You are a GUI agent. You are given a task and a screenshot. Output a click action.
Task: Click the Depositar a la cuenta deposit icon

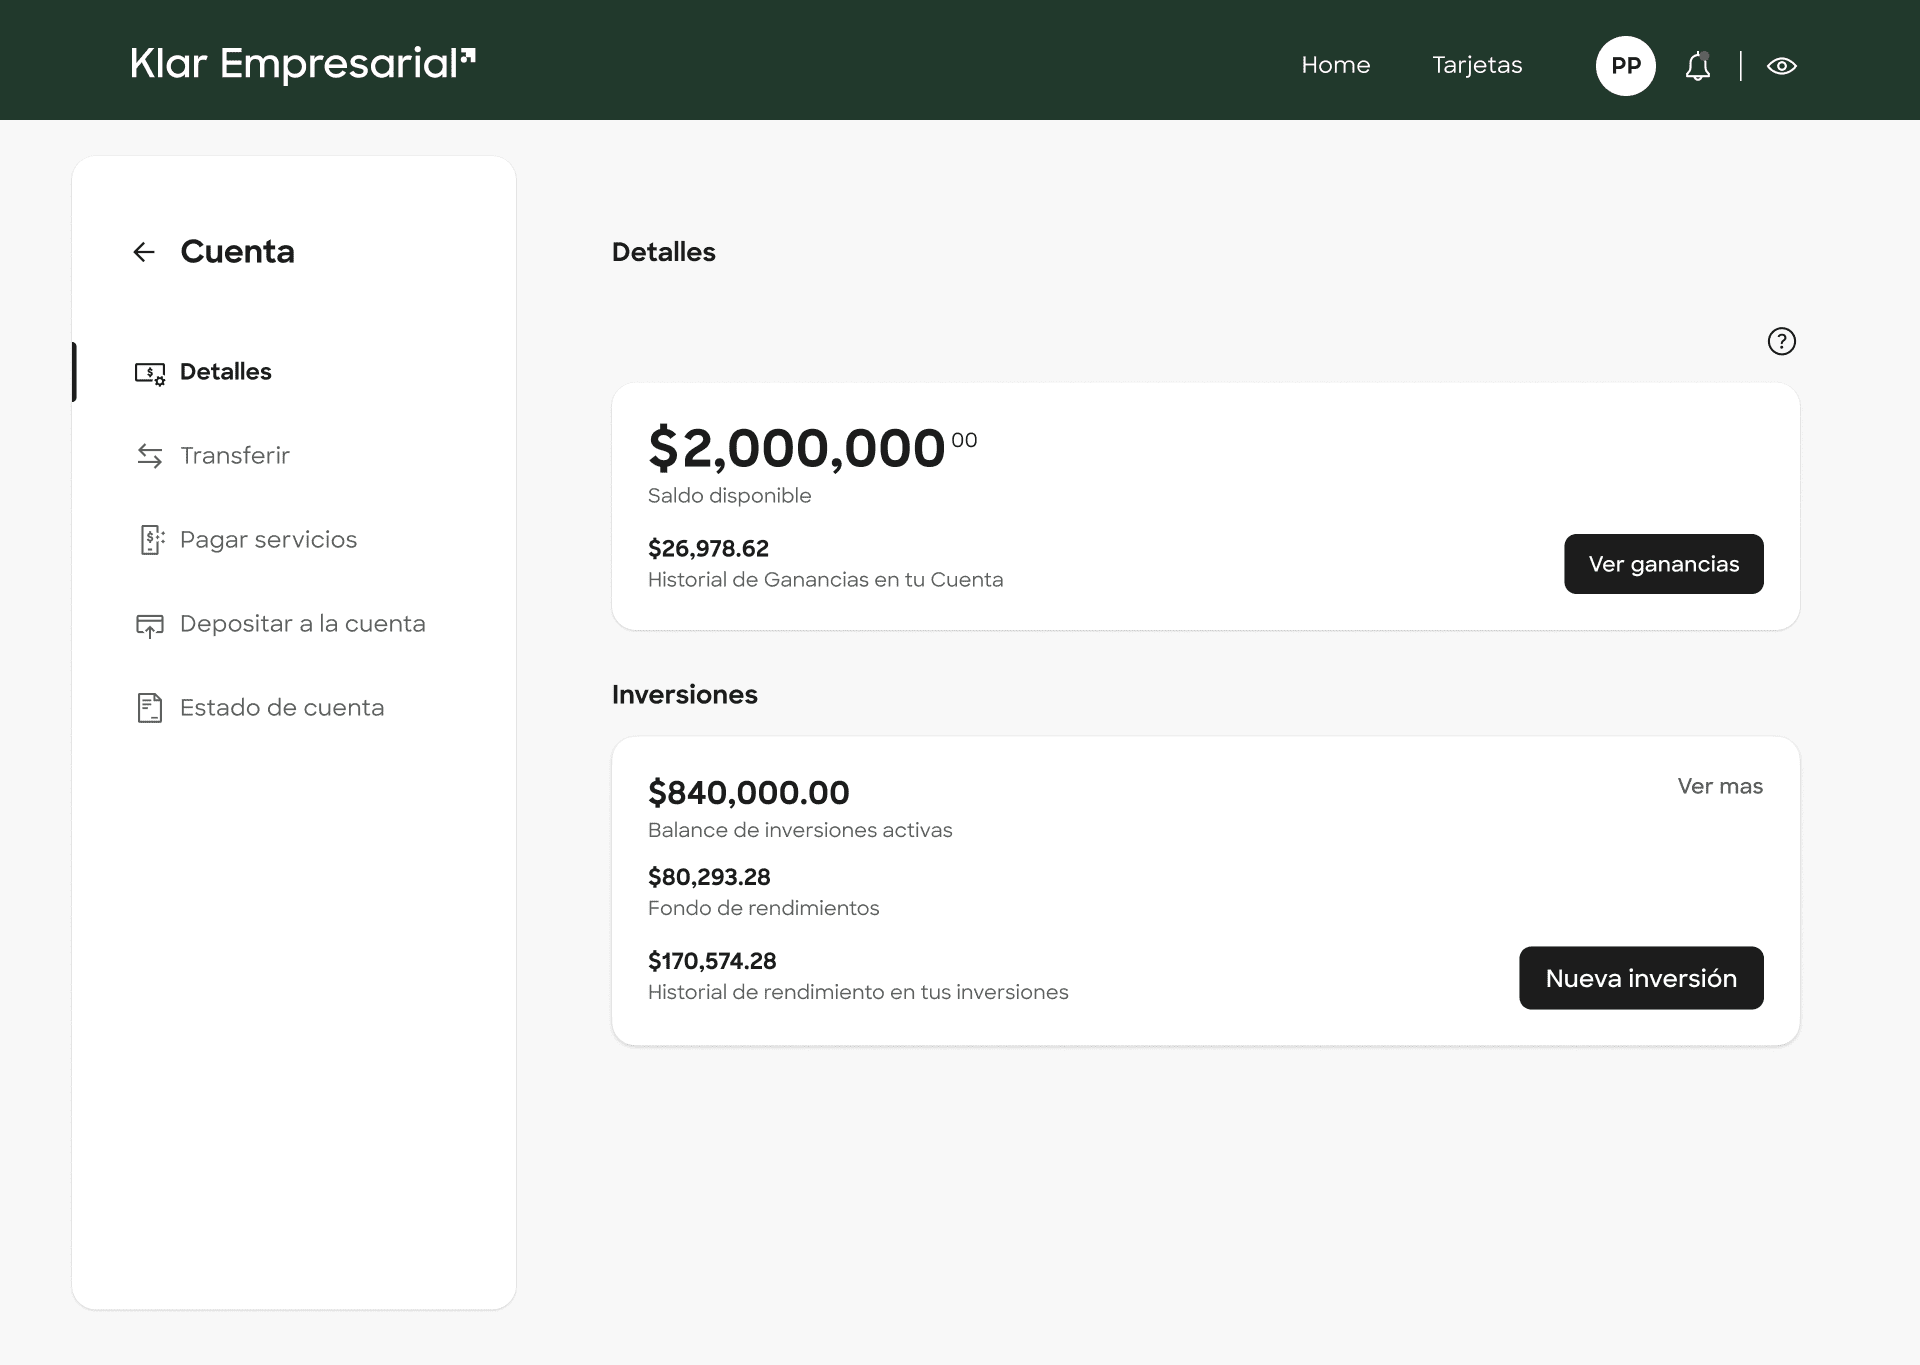[150, 624]
